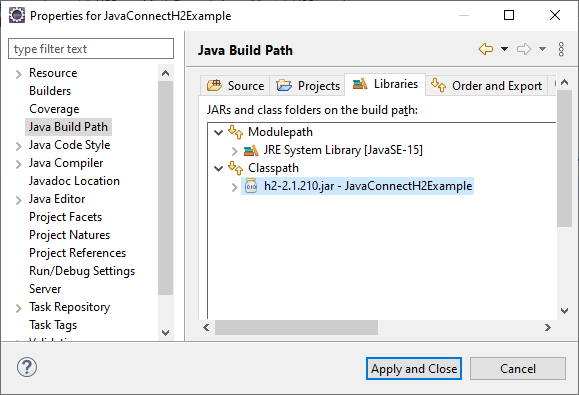Viewport: 579px width, 395px height.
Task: Collapse the Classpath node
Action: 219,168
